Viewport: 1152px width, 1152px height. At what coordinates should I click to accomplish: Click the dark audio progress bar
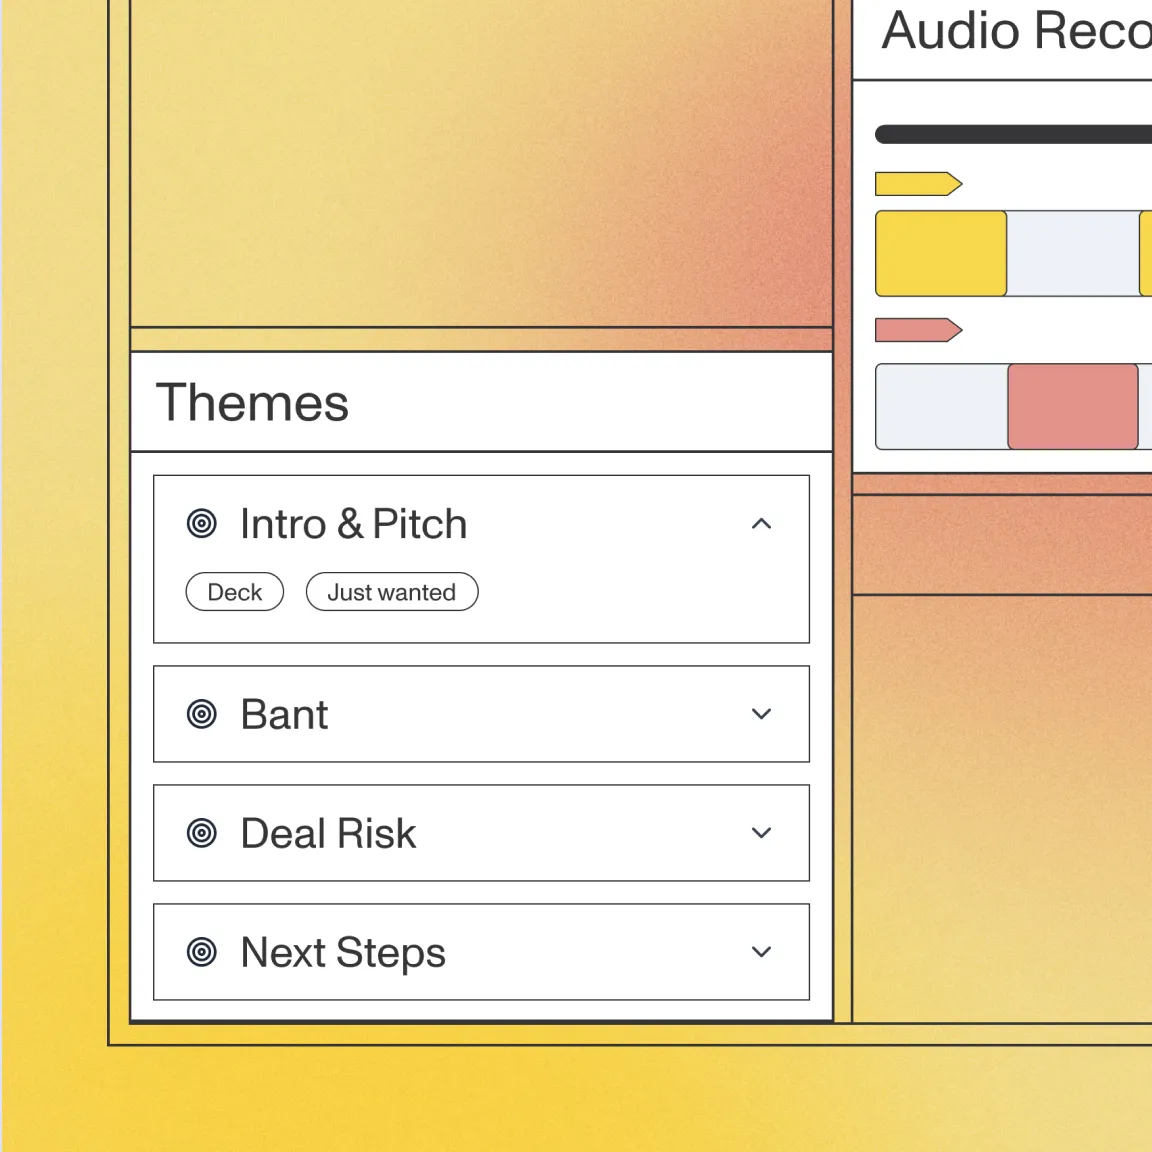point(1012,134)
